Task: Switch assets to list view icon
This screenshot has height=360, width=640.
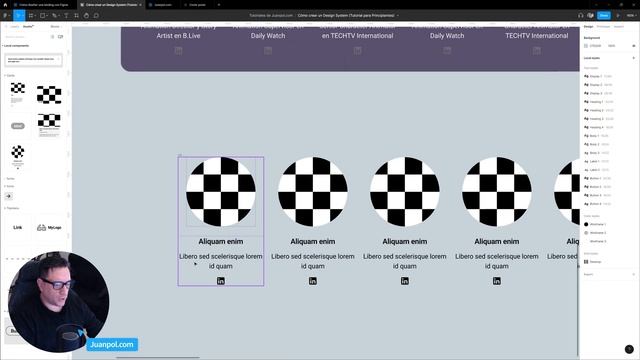Action: coord(52,37)
